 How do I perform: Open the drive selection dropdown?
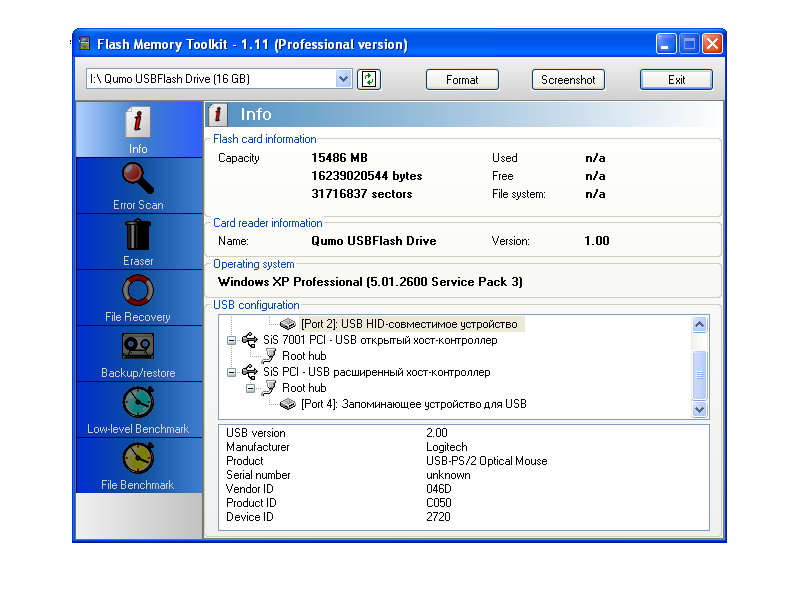point(343,79)
